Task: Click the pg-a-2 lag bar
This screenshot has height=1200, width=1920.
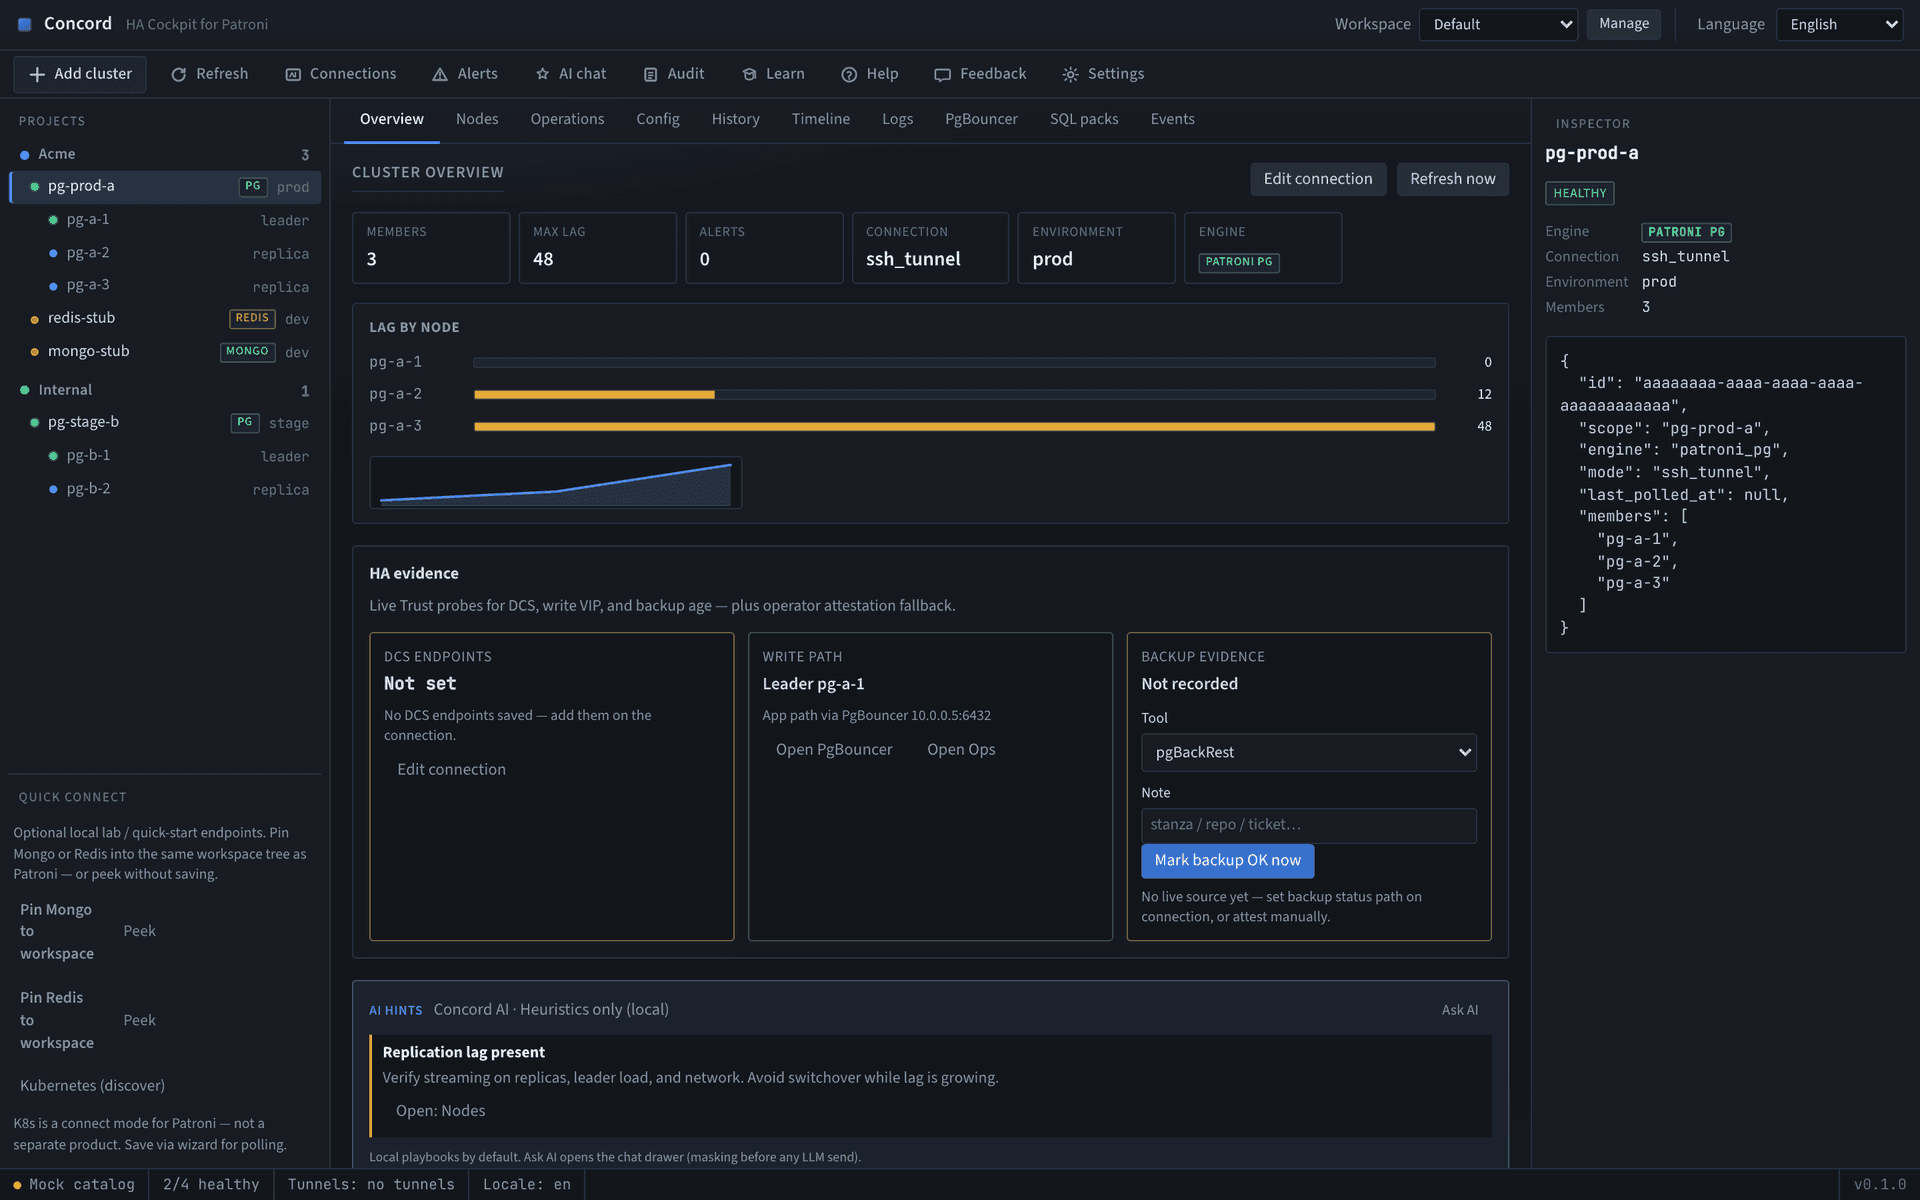Action: 954,395
